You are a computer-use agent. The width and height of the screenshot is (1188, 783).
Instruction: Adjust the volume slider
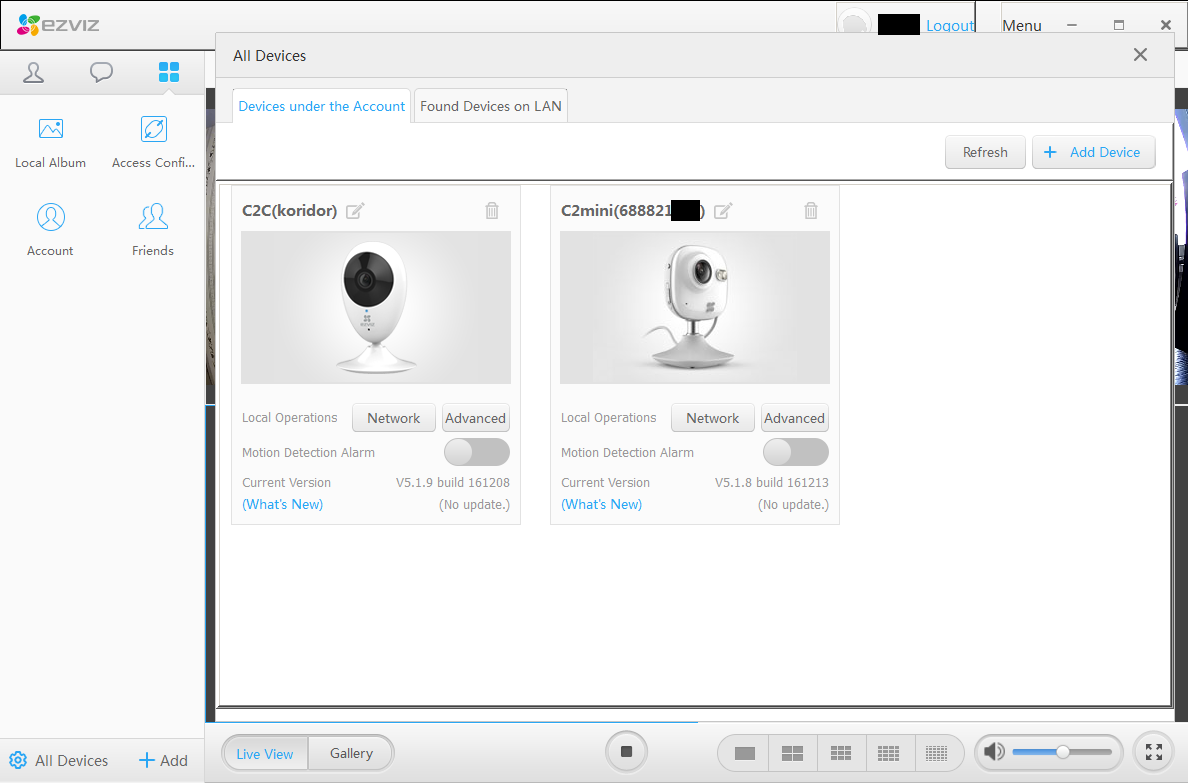tap(1062, 752)
